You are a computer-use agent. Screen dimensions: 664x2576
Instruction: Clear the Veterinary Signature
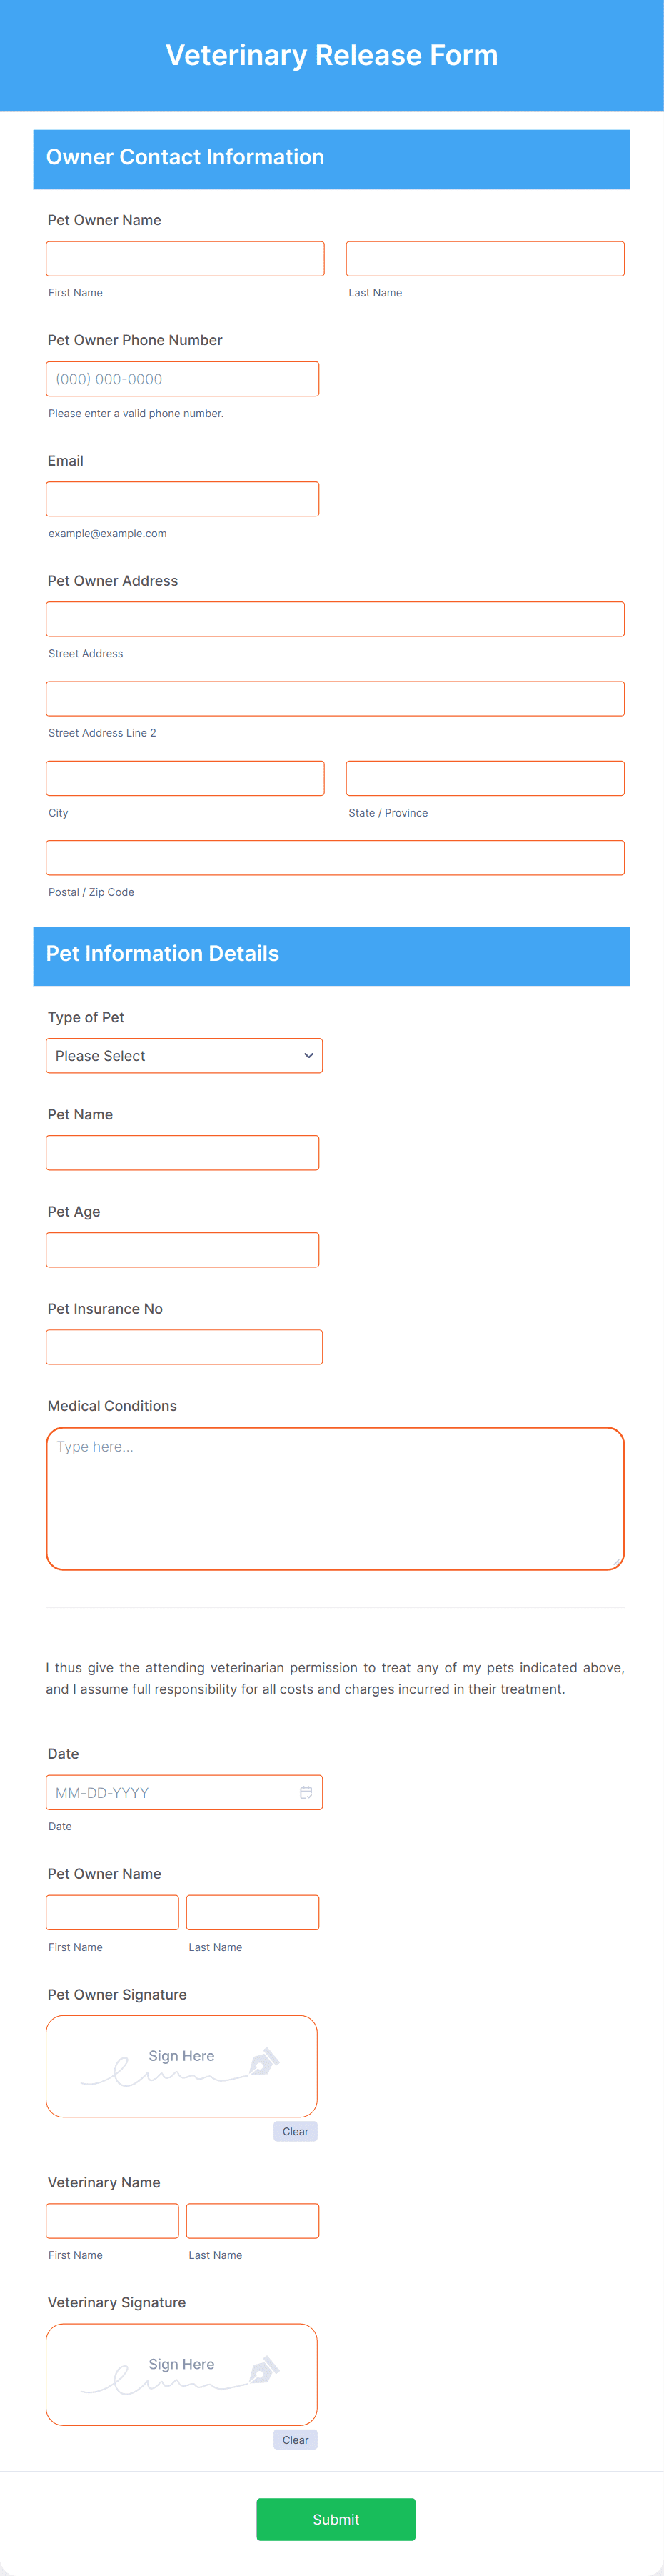[295, 2439]
